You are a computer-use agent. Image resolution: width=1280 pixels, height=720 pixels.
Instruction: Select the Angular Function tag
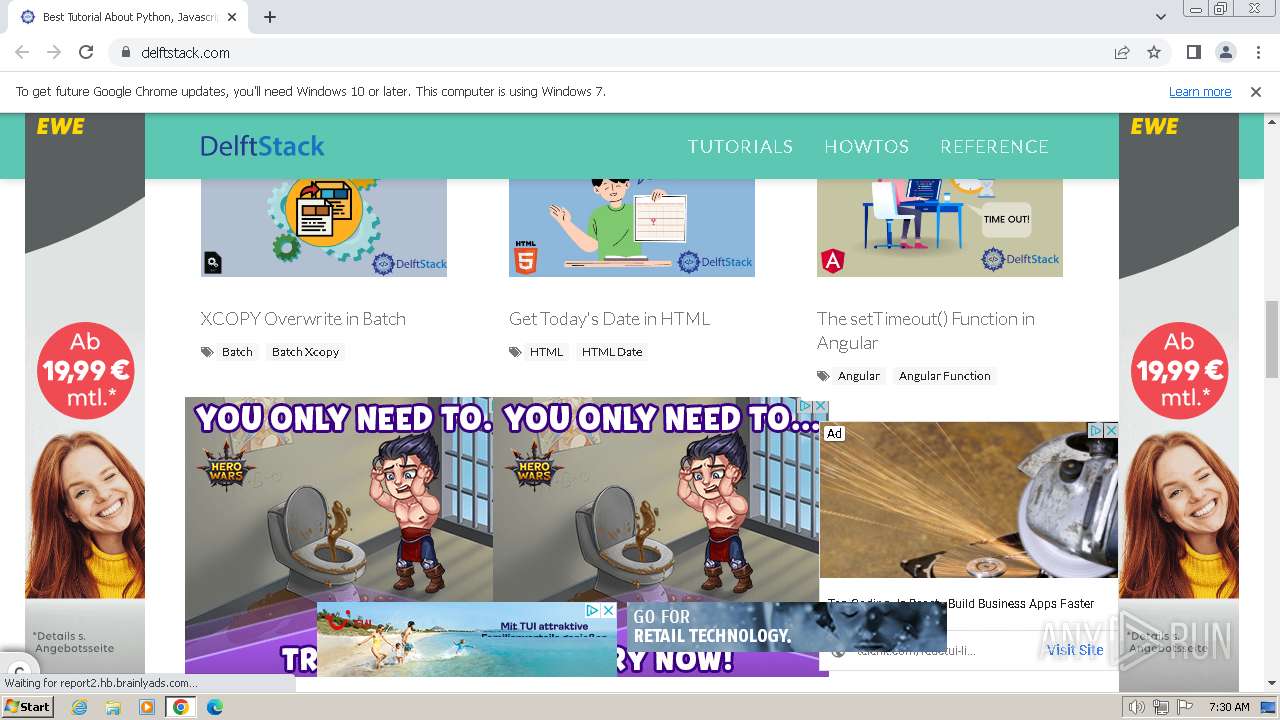point(944,376)
